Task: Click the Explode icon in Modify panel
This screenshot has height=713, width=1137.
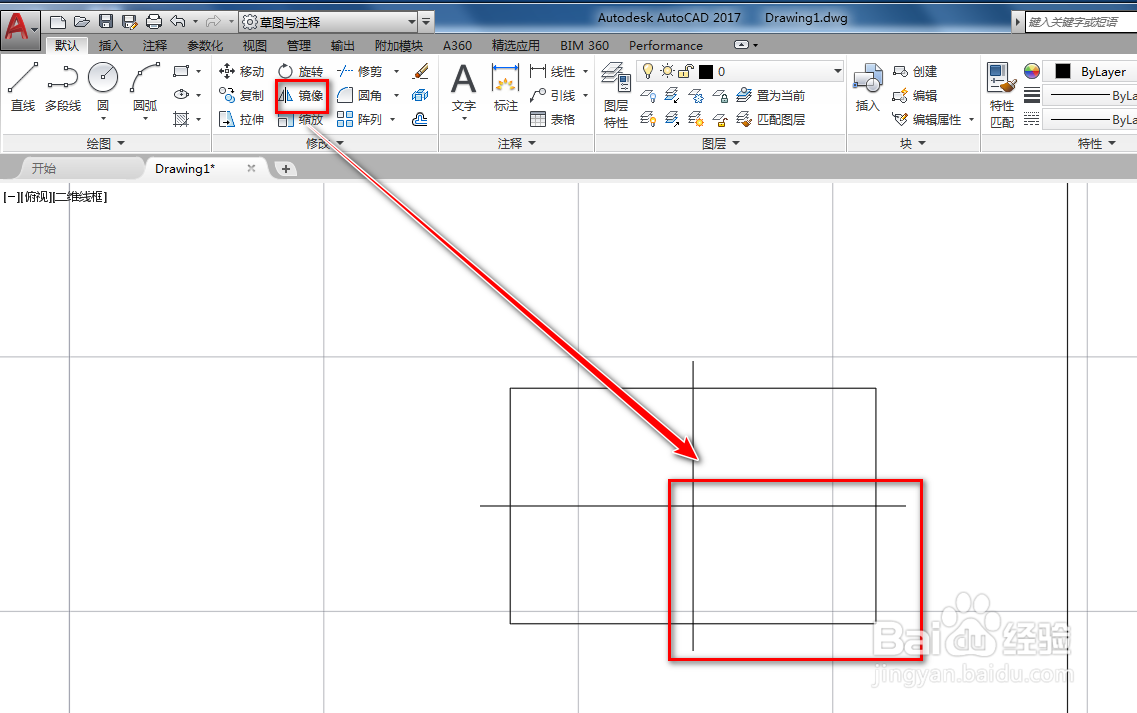Action: (421, 95)
